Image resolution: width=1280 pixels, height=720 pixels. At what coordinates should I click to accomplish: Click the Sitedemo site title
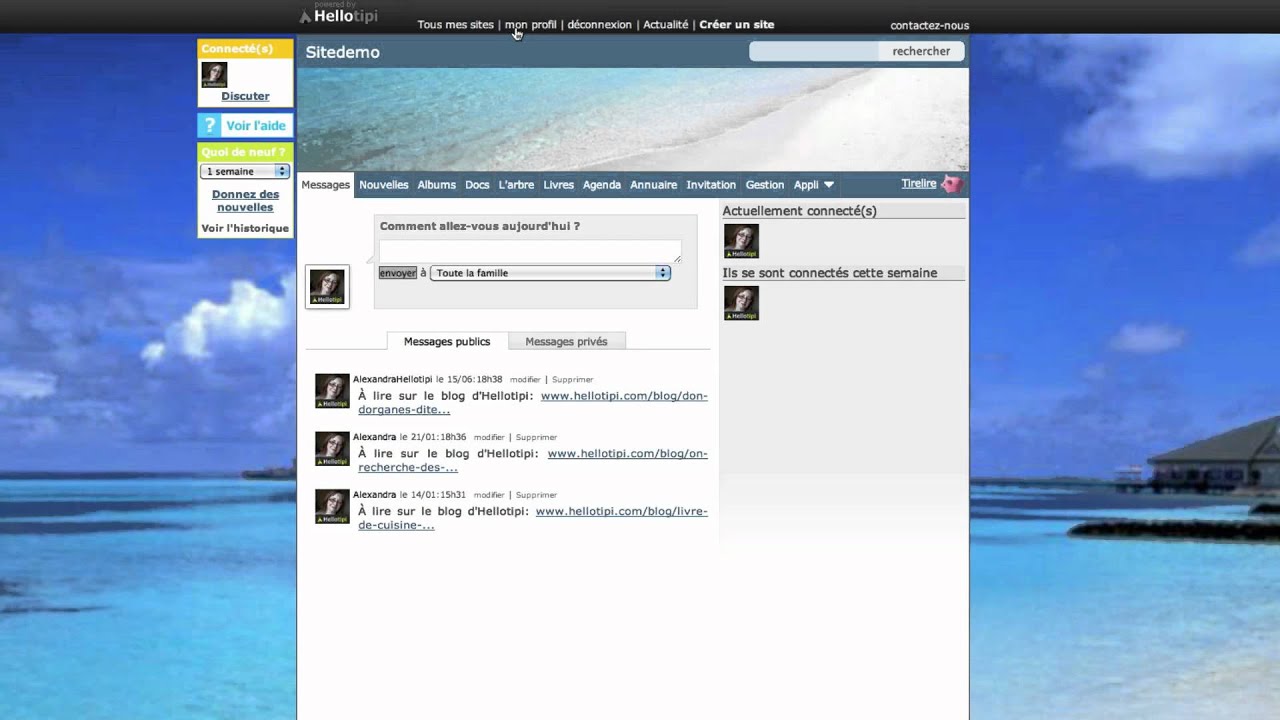343,52
